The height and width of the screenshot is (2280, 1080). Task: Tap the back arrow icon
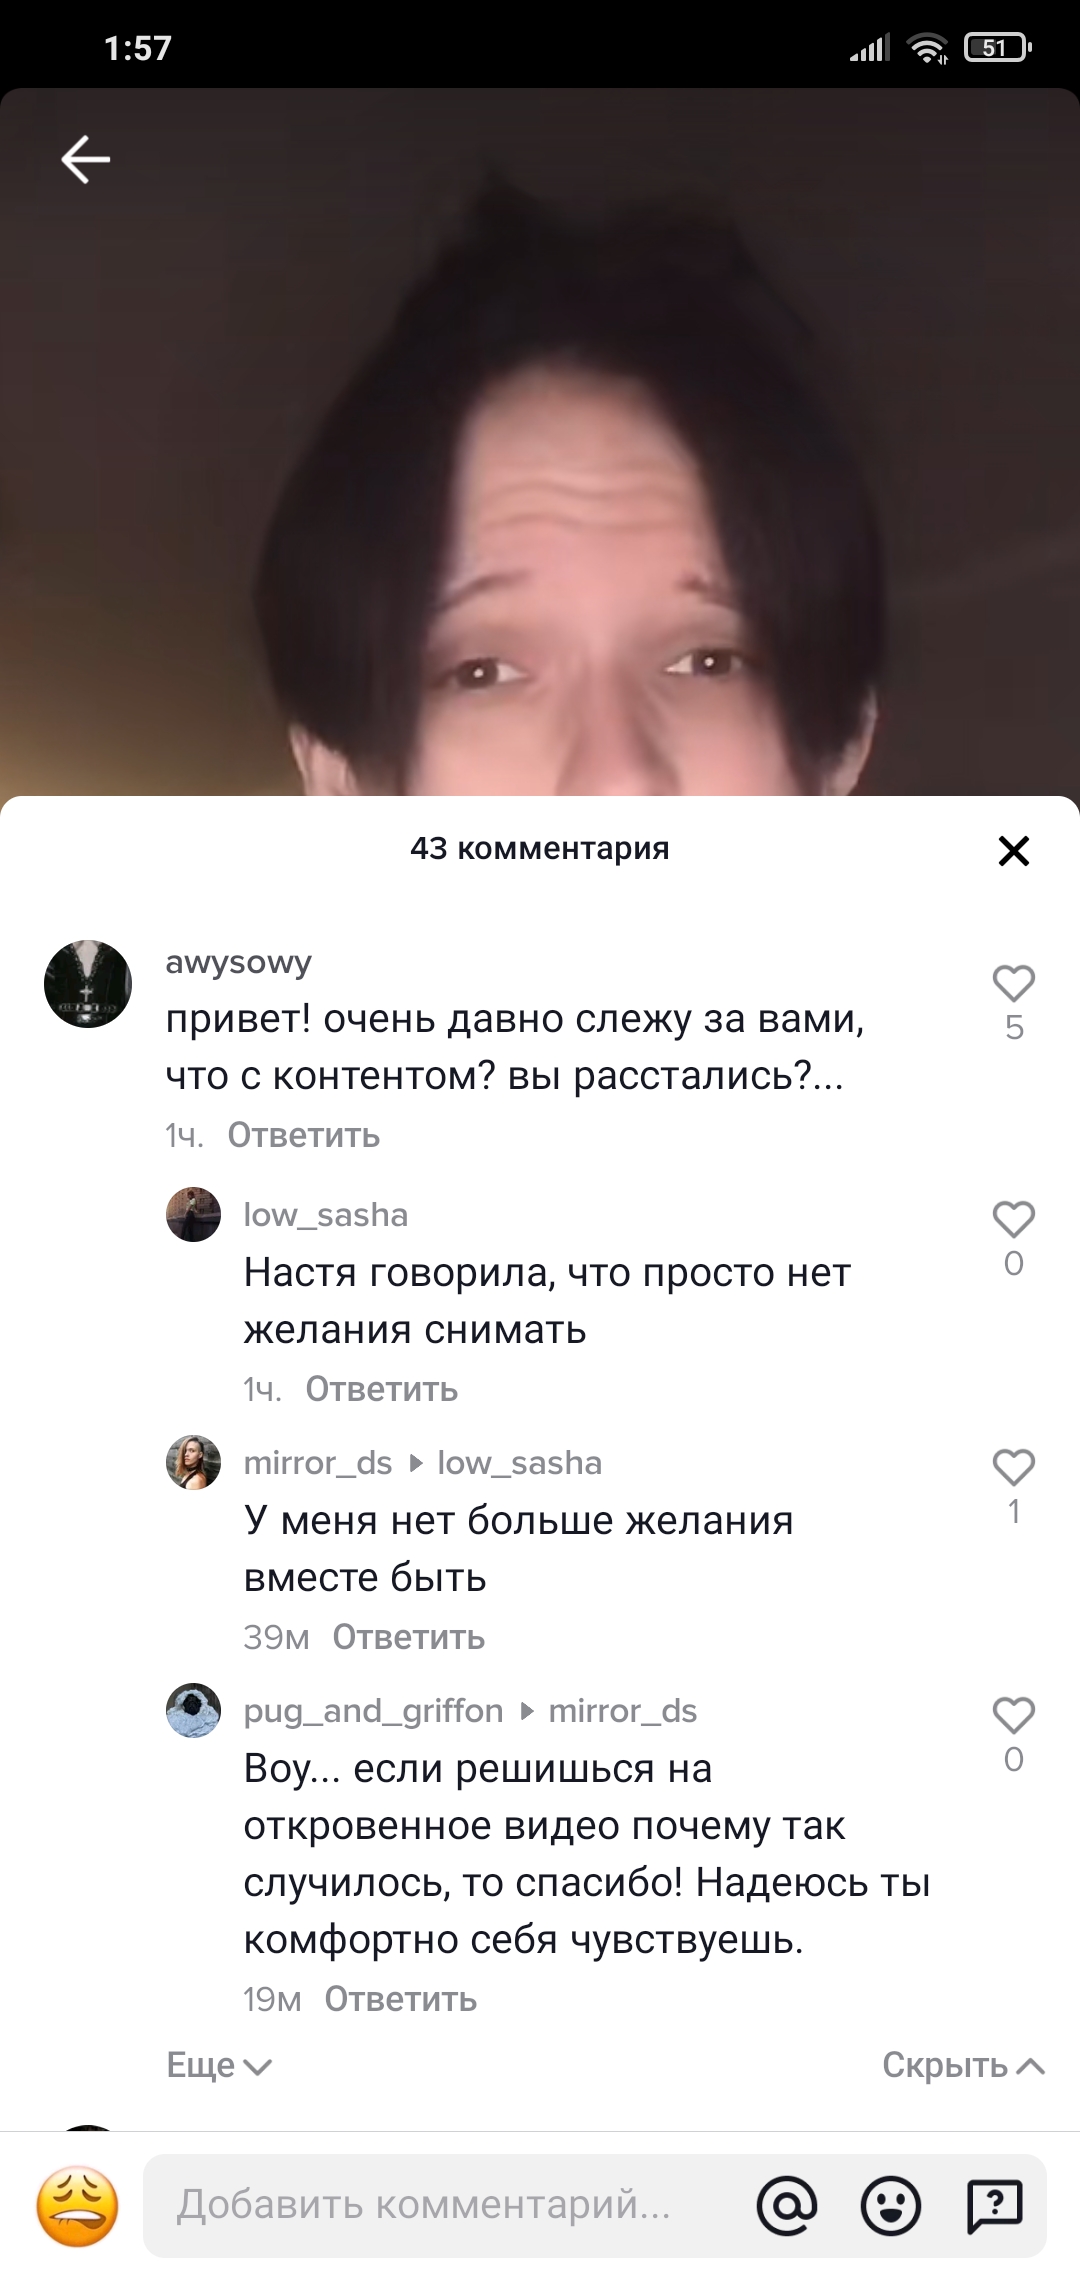85,159
